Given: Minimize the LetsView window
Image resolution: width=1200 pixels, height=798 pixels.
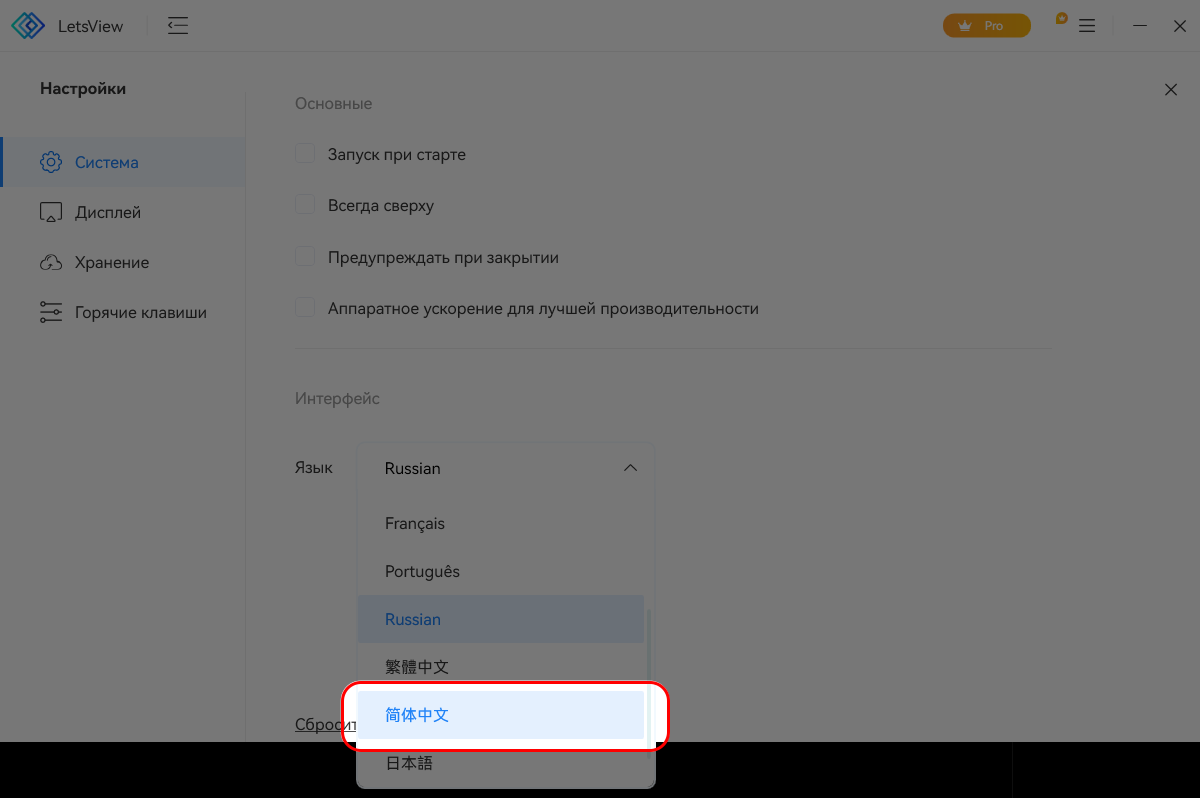Looking at the screenshot, I should pos(1139,26).
